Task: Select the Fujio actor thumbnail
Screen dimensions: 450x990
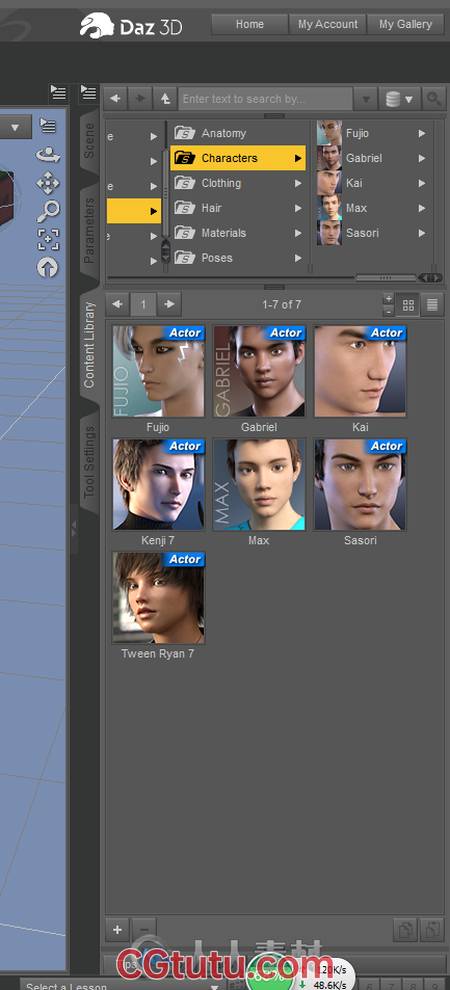Action: [x=158, y=371]
